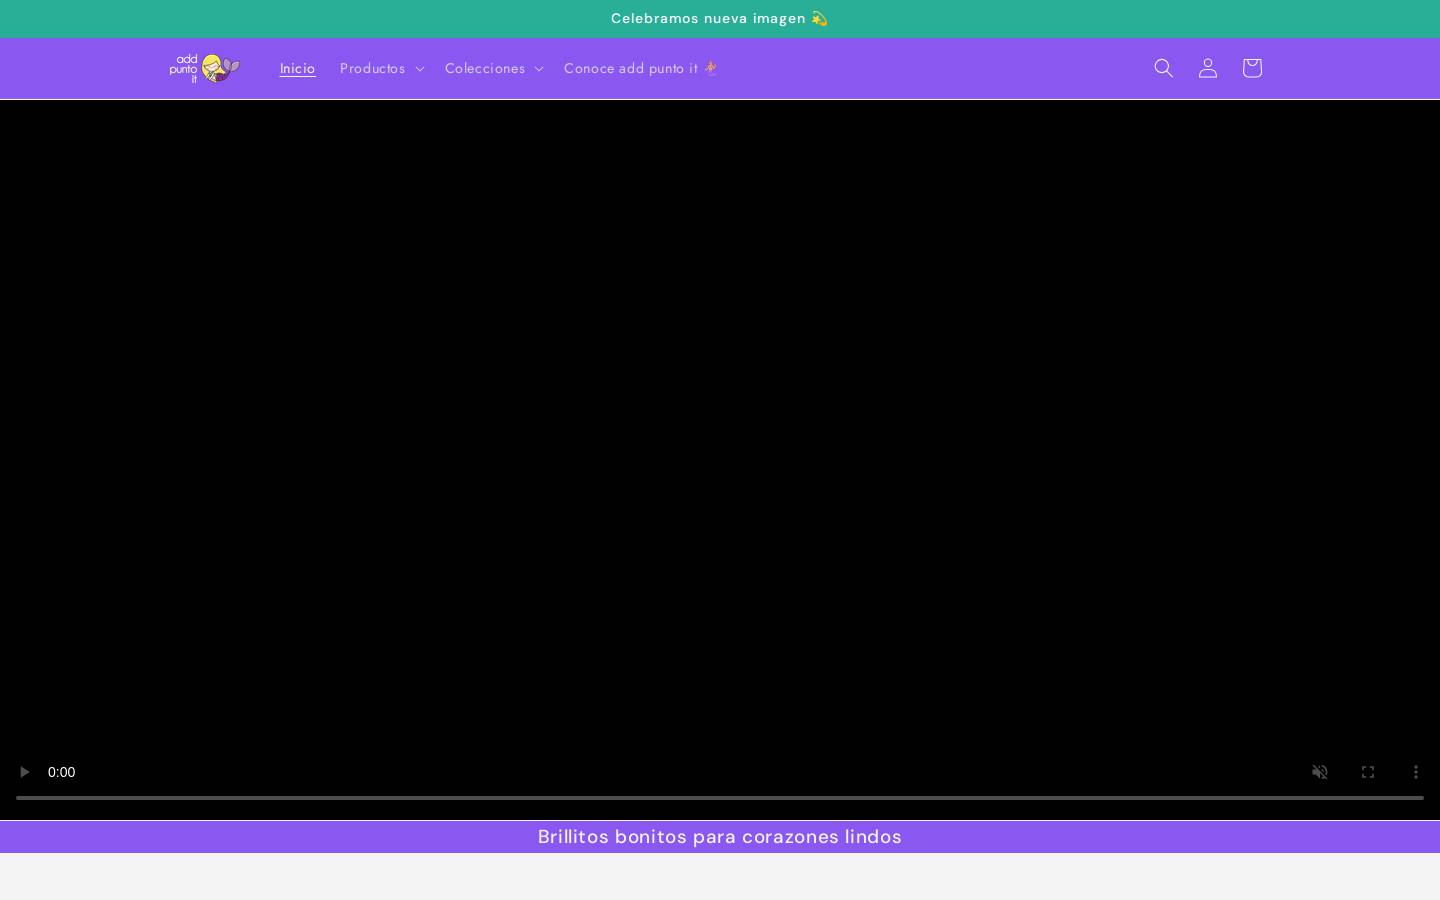
Task: Expand the Productos dropdown menu
Action: [x=382, y=68]
